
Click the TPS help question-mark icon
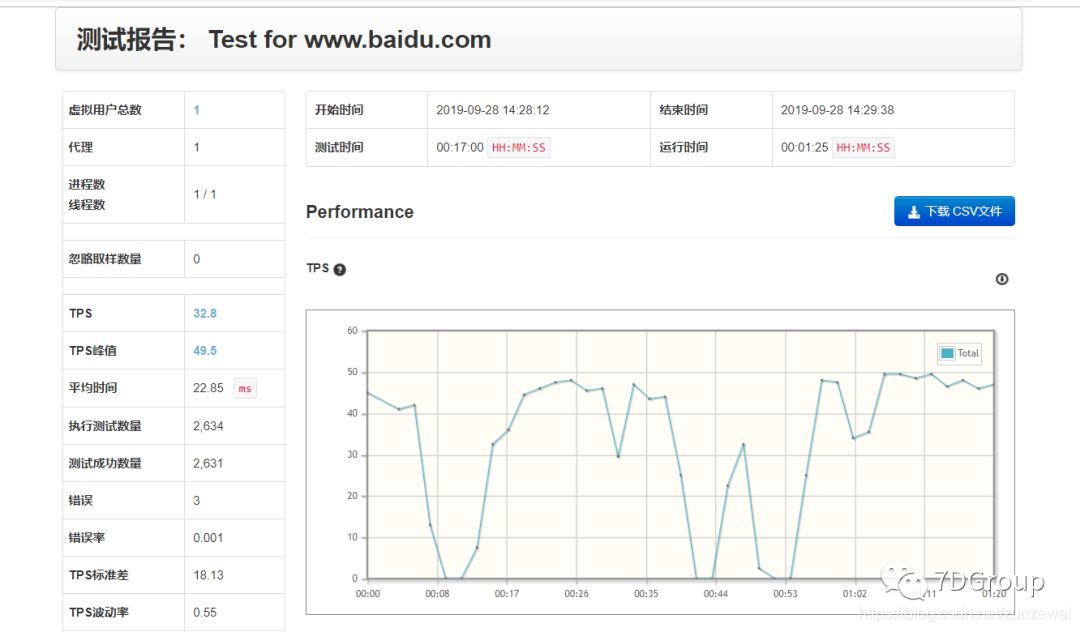coord(340,269)
